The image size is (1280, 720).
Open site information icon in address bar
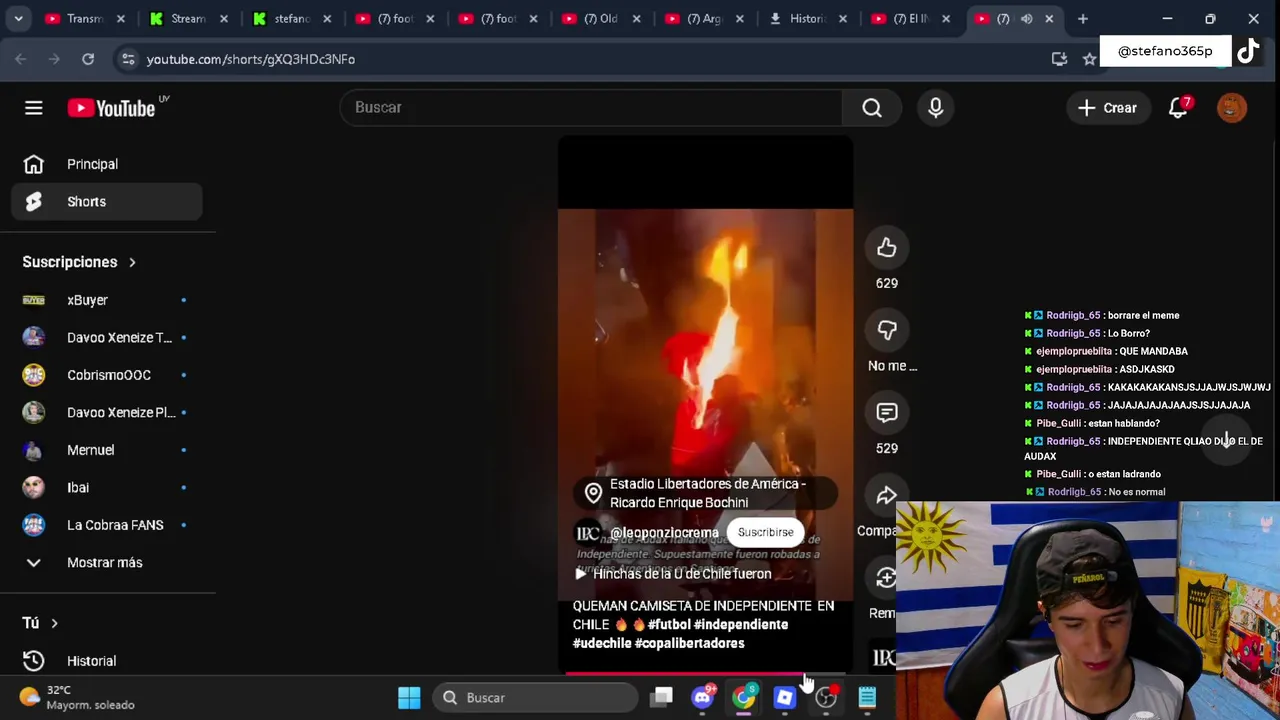[x=128, y=59]
